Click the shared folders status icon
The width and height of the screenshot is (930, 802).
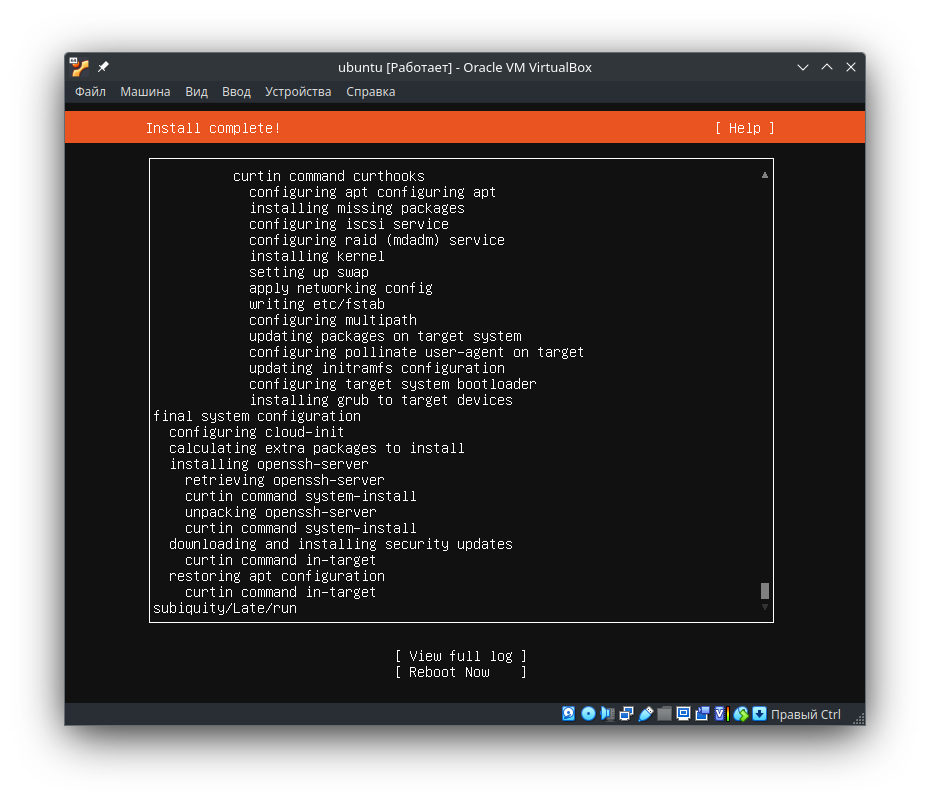665,713
